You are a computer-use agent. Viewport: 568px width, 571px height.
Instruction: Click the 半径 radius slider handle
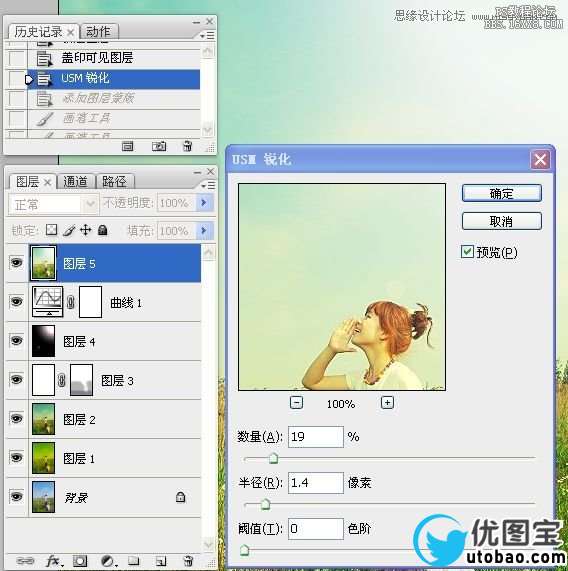click(266, 504)
